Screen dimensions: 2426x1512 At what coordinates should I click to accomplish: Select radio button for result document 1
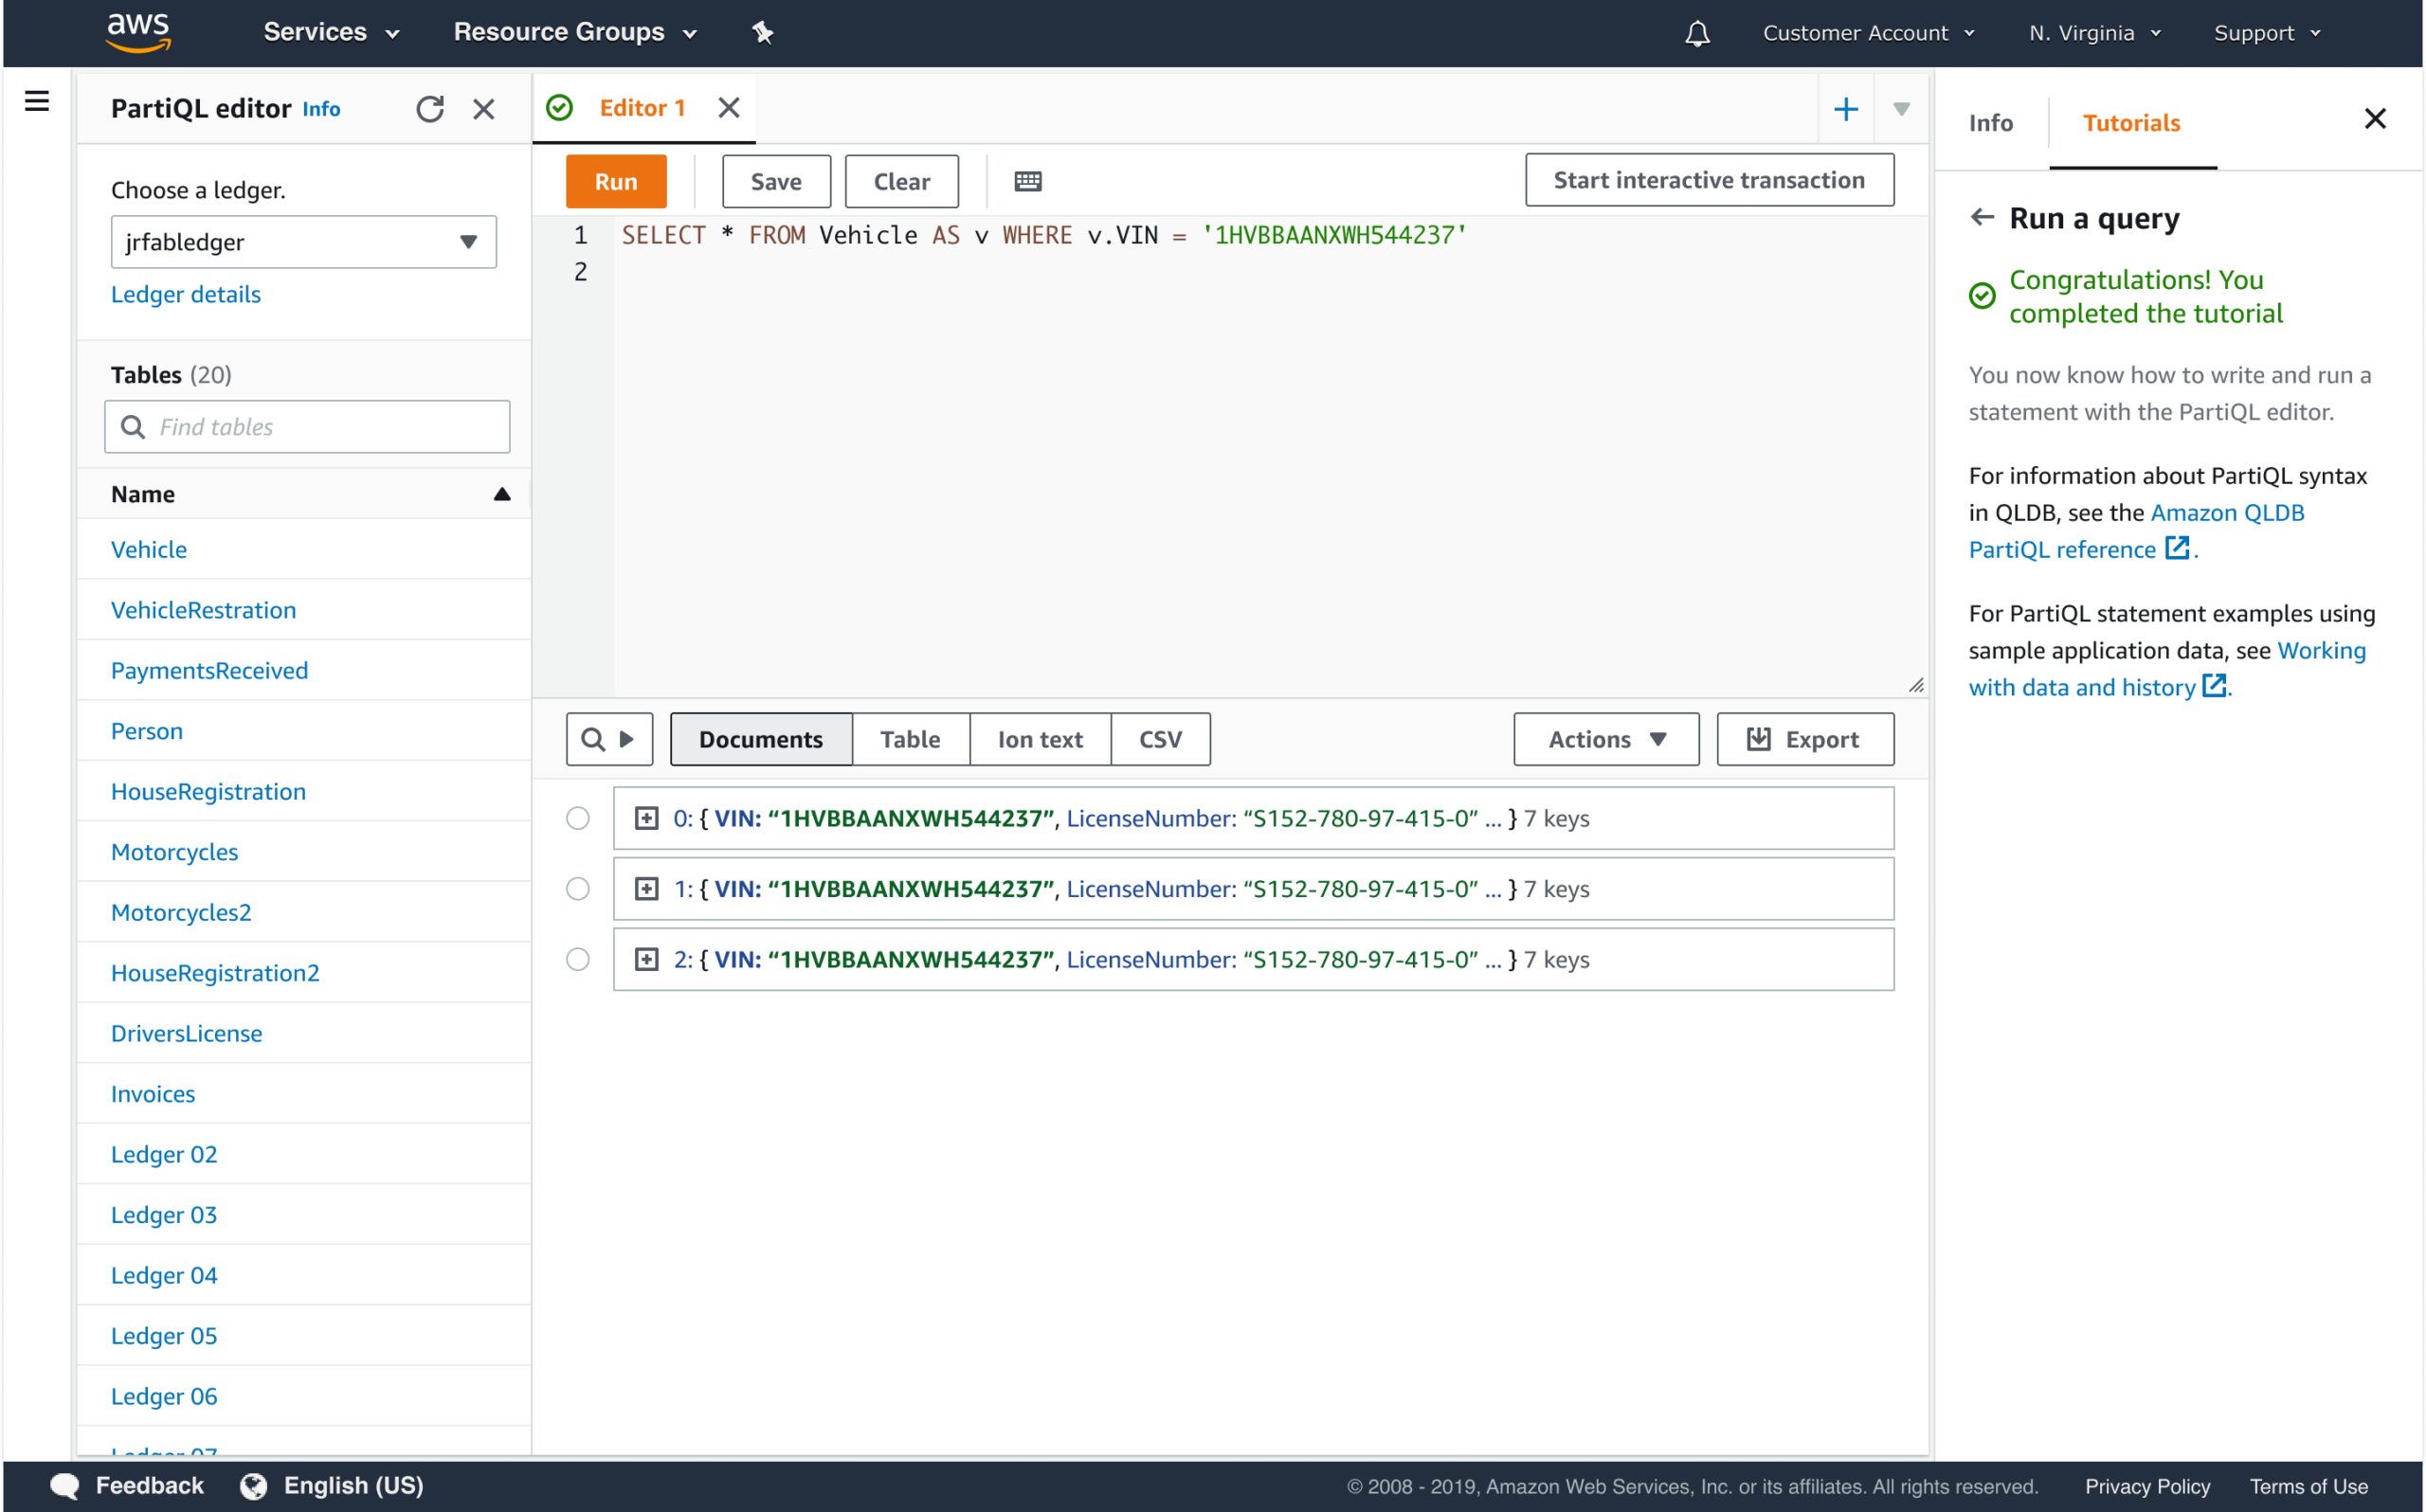tap(578, 889)
